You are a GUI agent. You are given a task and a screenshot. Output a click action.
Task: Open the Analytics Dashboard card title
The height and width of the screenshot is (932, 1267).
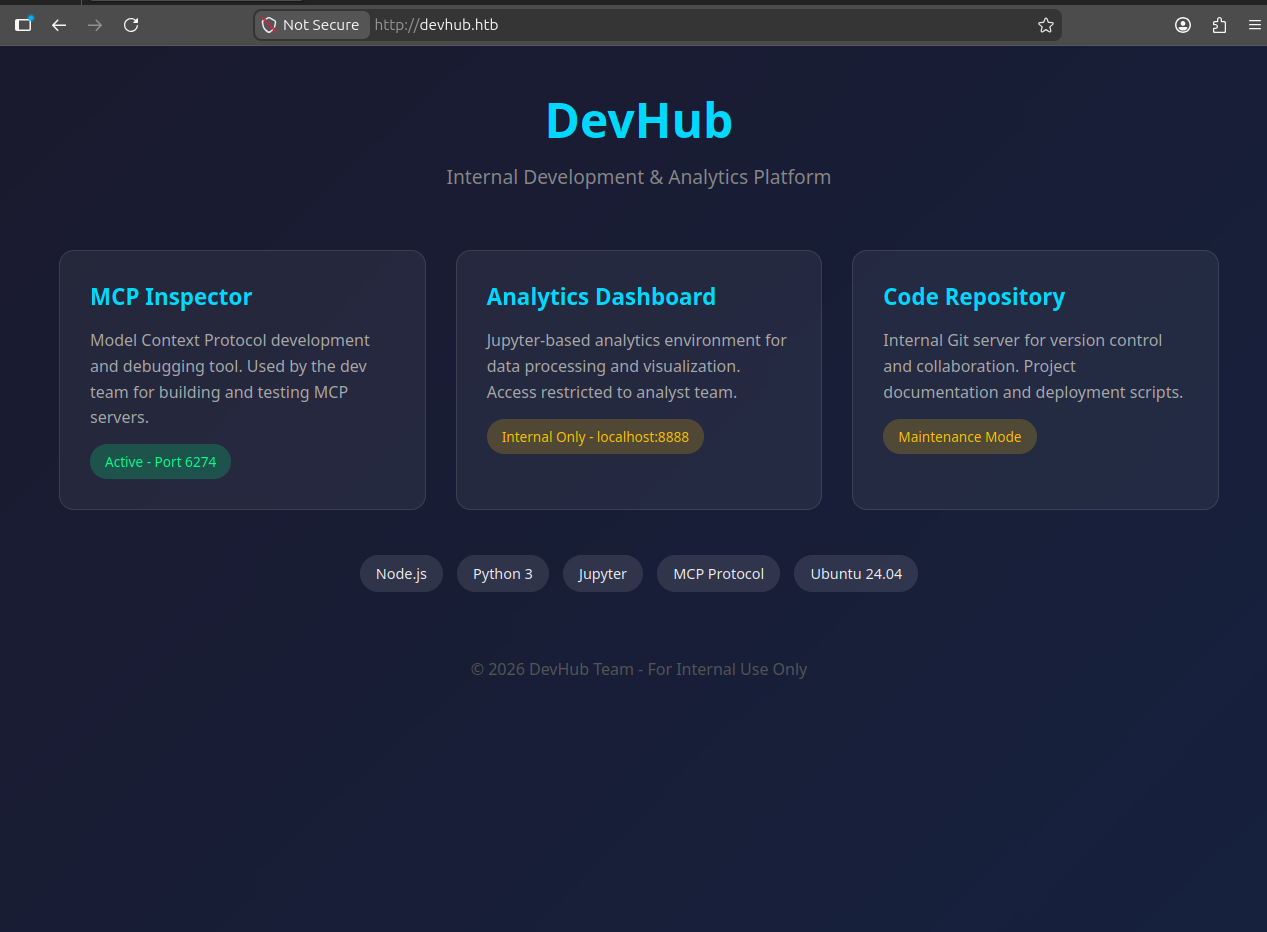601,297
